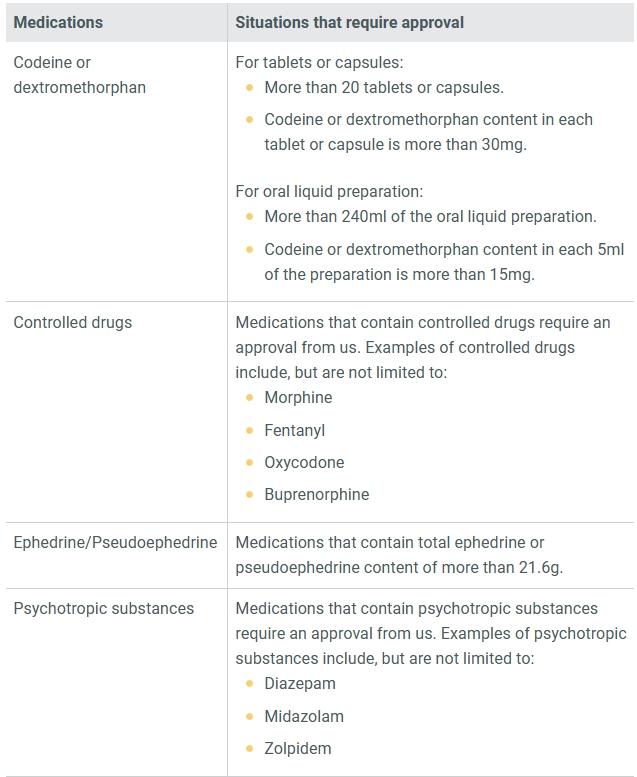The height and width of the screenshot is (777, 637).
Task: Select the Oxycodone list entry
Action: pos(304,462)
